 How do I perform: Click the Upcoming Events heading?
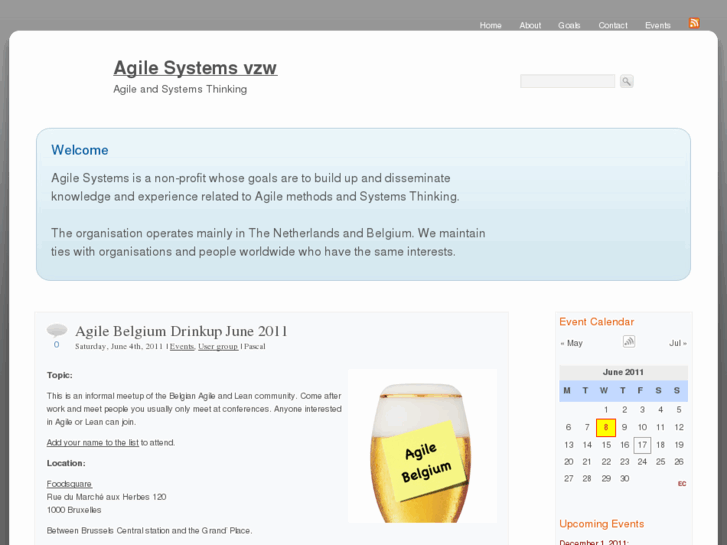click(x=601, y=524)
